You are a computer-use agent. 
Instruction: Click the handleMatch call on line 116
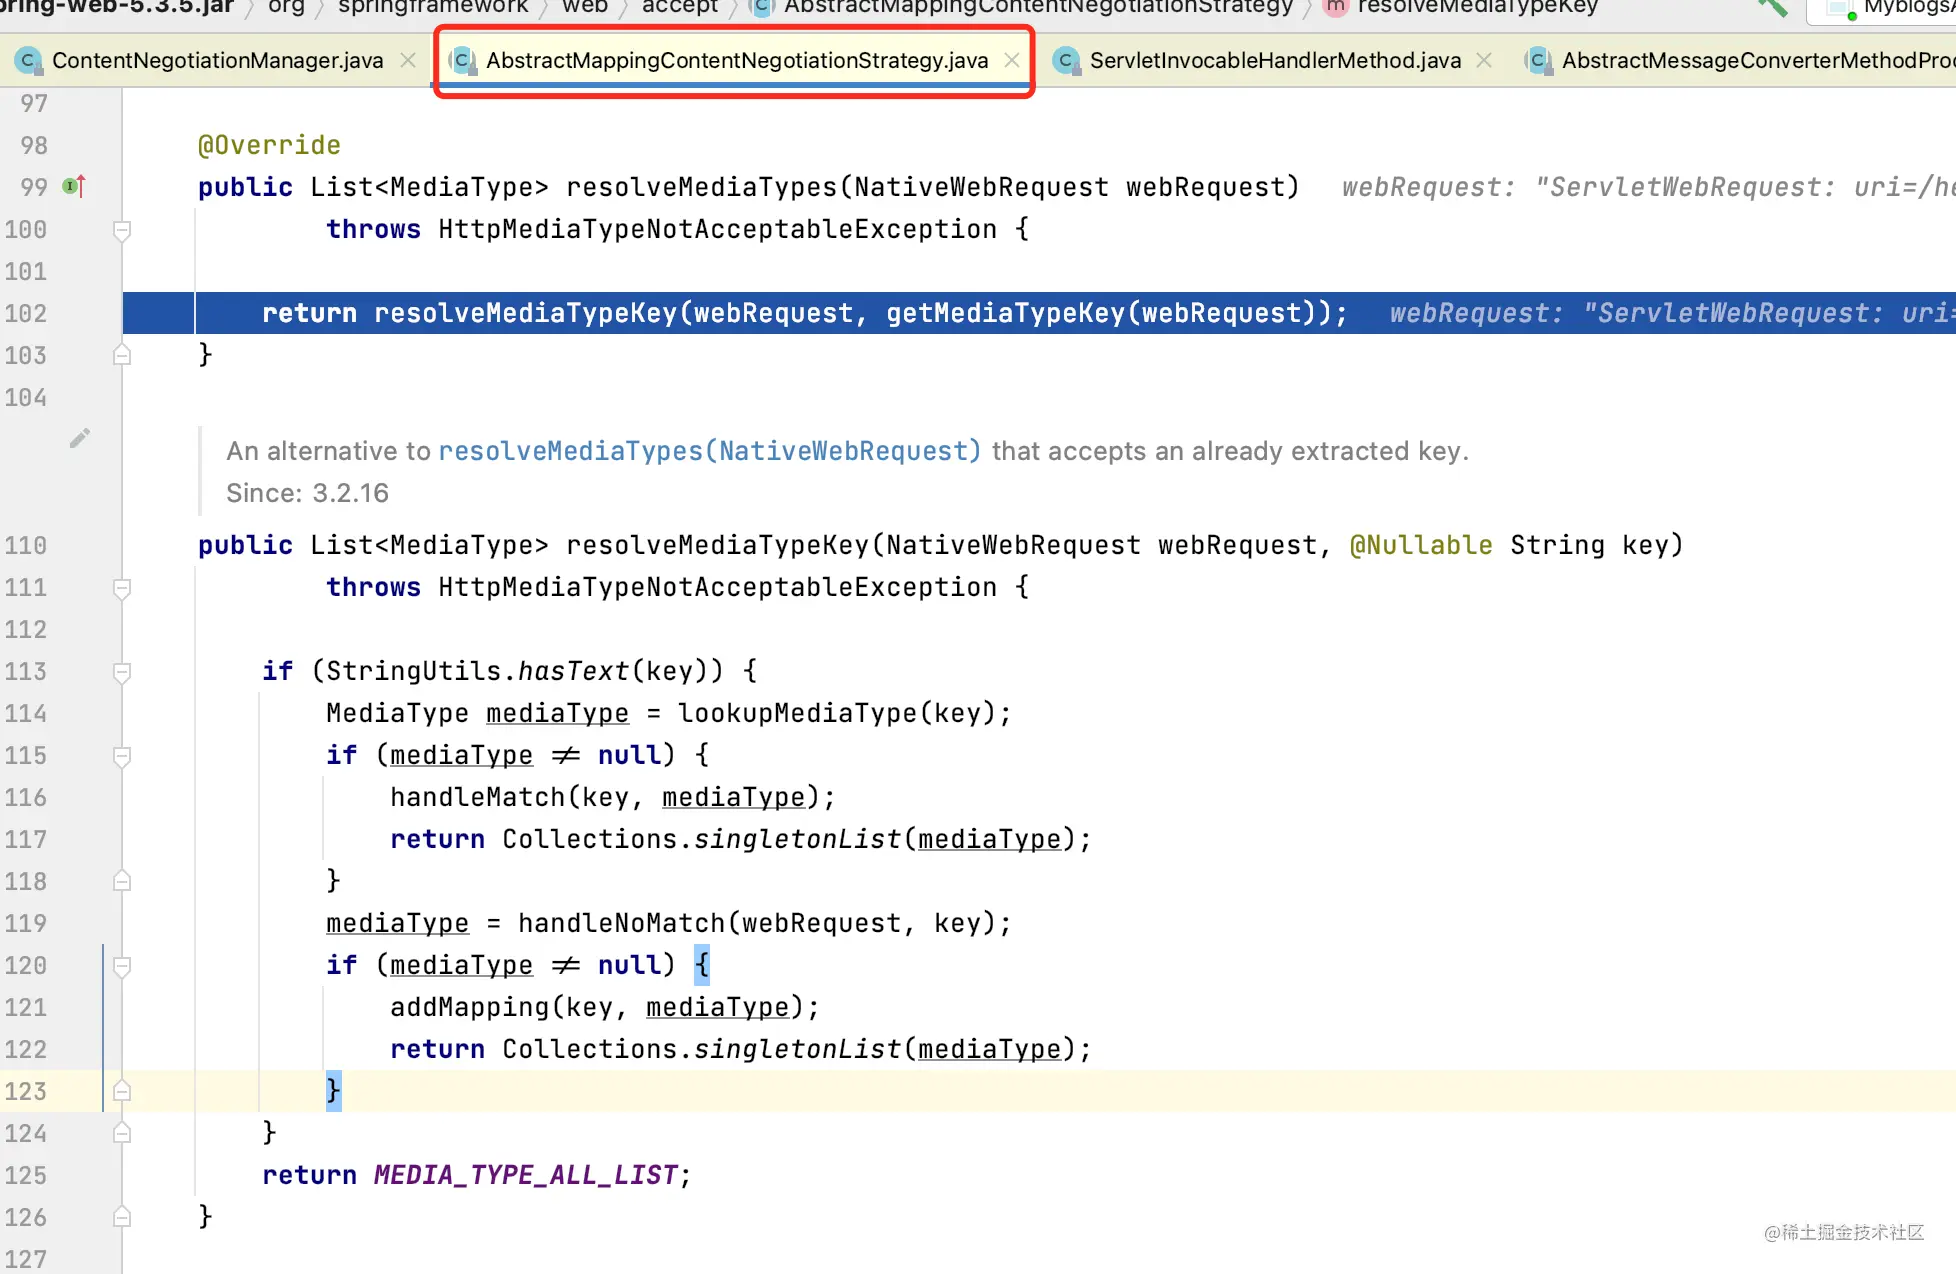[478, 797]
